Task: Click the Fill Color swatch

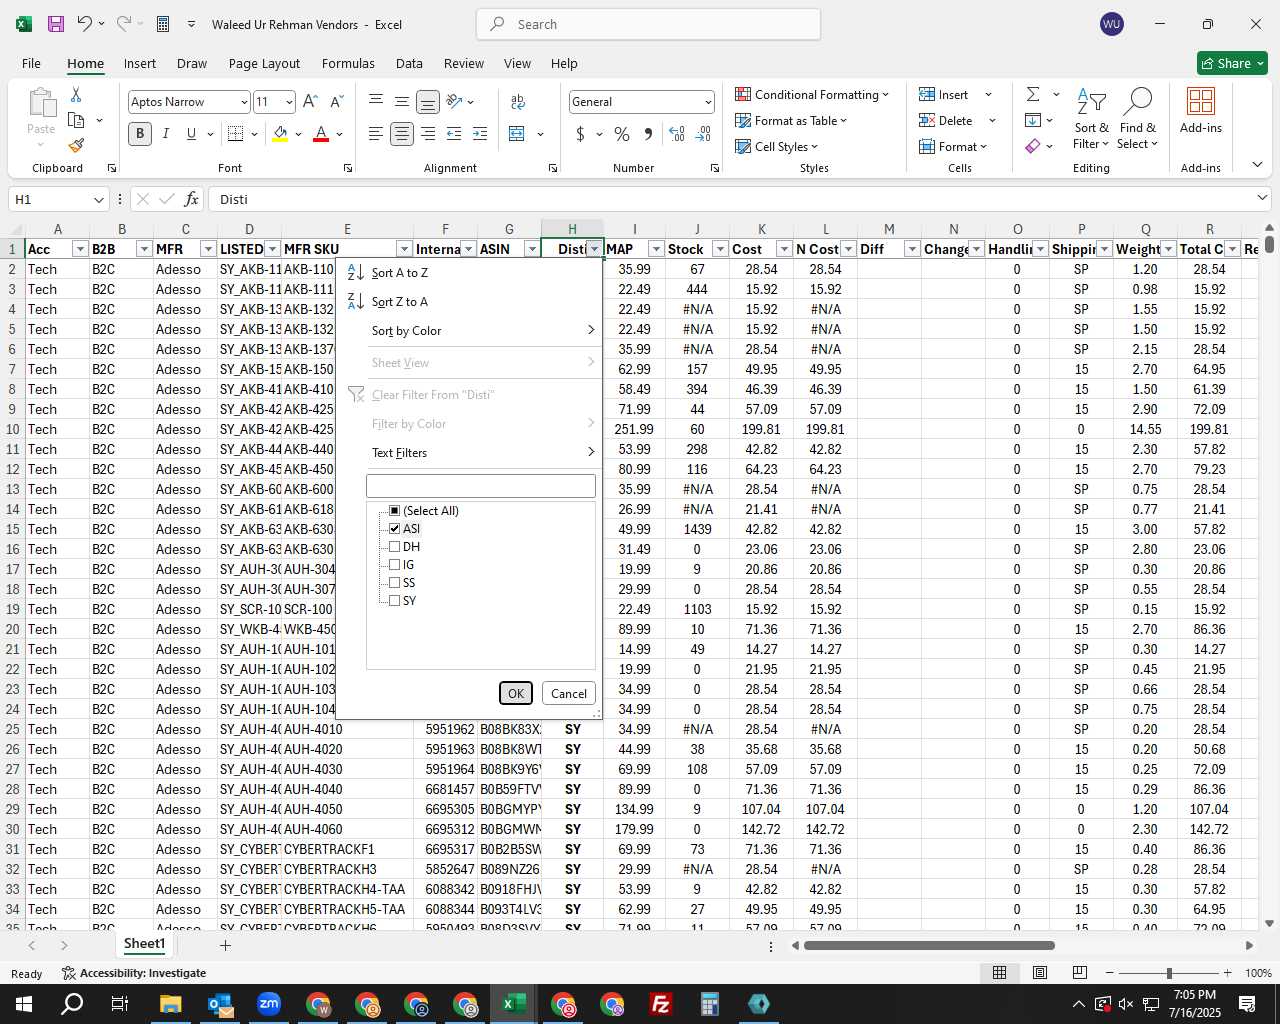Action: coord(280,134)
